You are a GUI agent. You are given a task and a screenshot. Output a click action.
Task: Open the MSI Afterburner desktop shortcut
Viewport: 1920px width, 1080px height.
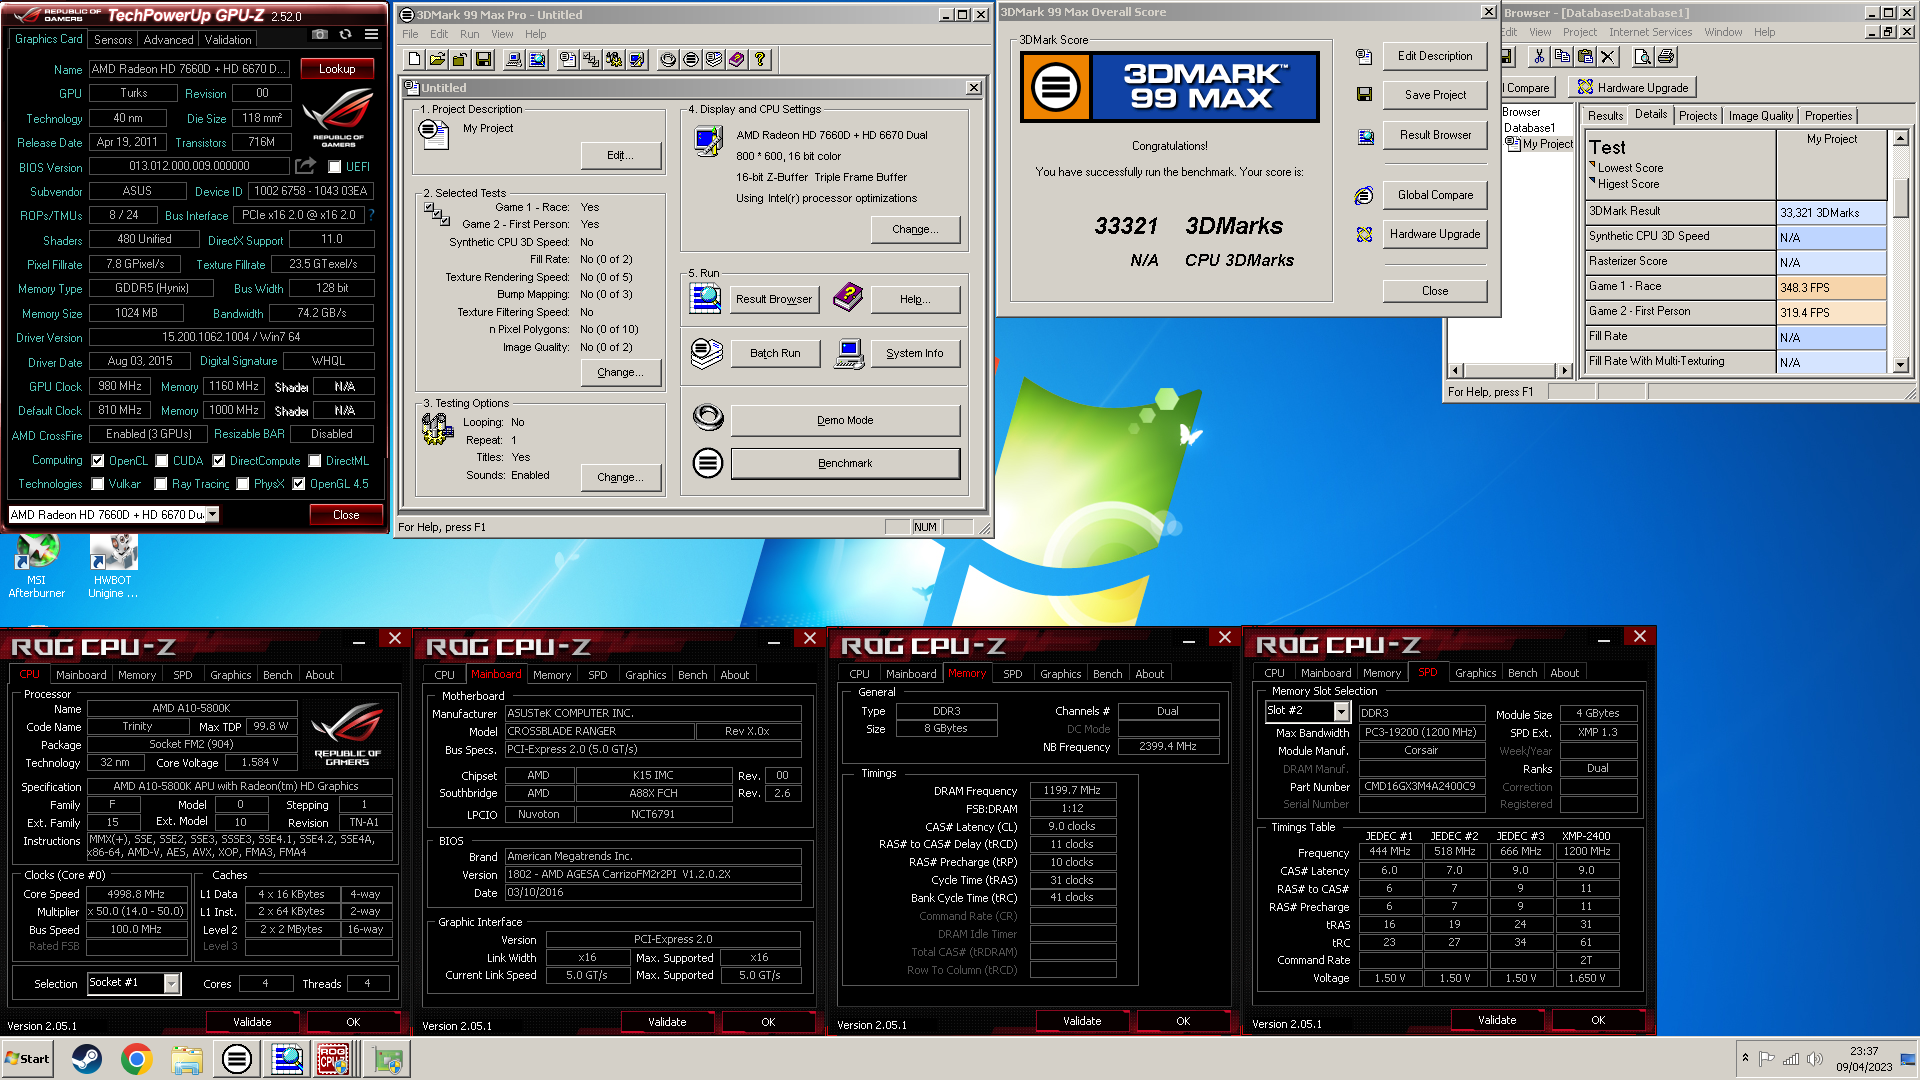coord(37,566)
